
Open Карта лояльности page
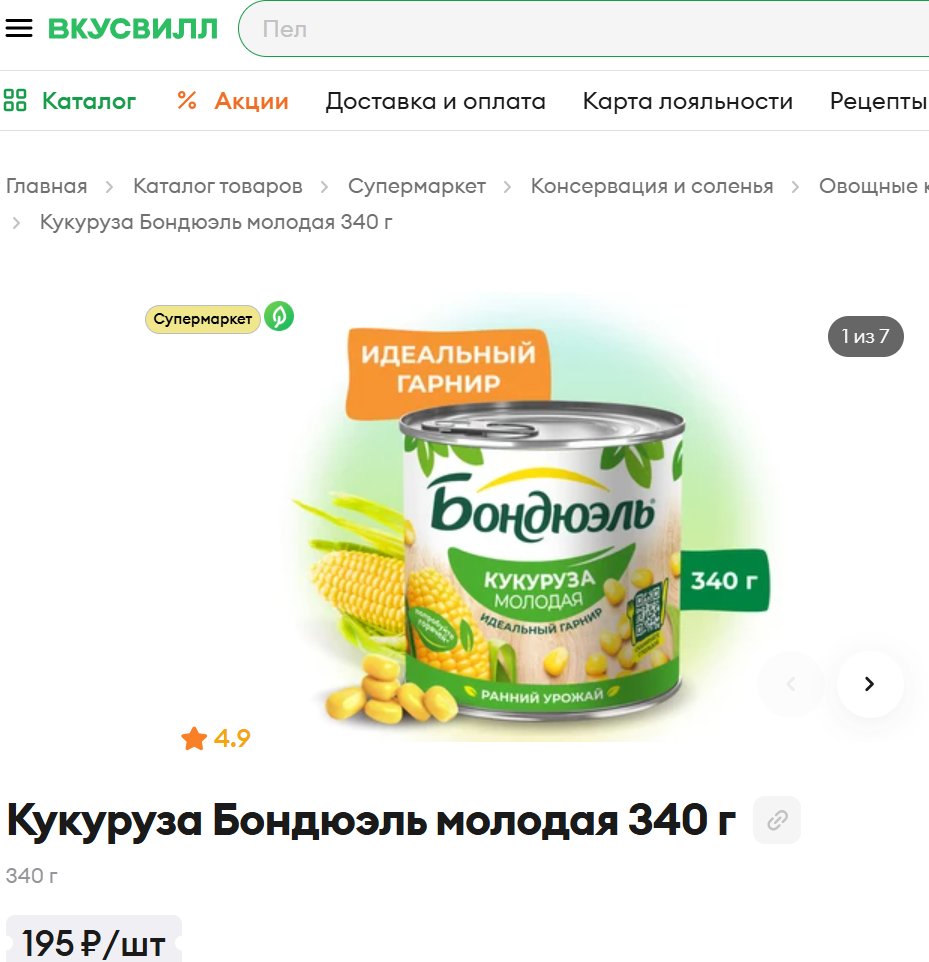click(687, 101)
